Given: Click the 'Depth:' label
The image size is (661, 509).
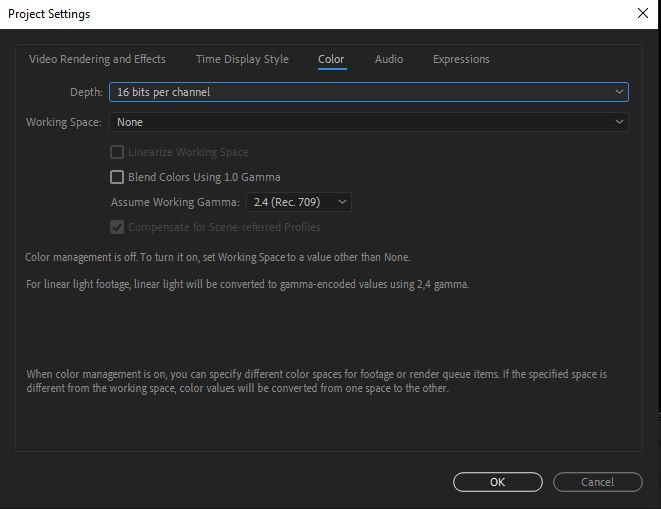Looking at the screenshot, I should point(86,92).
